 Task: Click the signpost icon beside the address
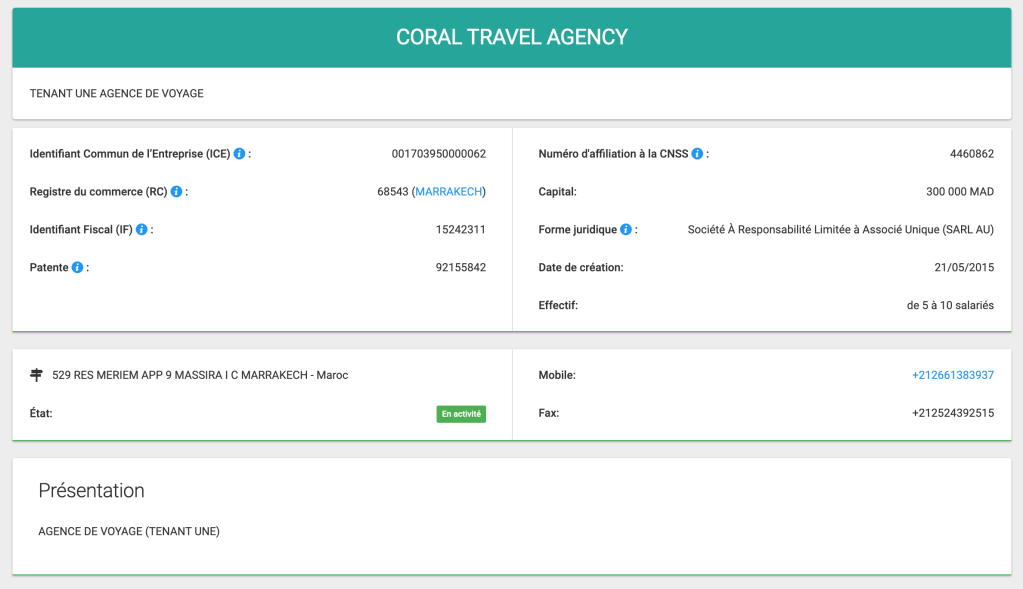click(x=37, y=375)
